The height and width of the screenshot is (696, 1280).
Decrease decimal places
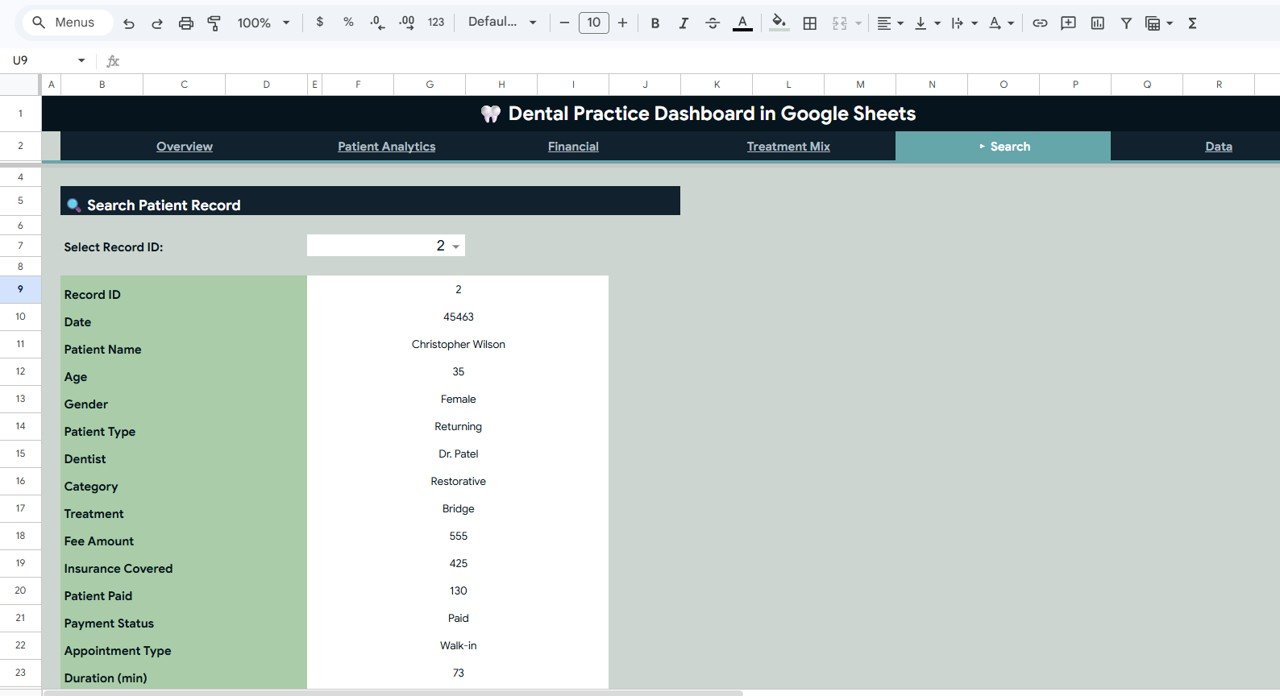click(x=375, y=22)
